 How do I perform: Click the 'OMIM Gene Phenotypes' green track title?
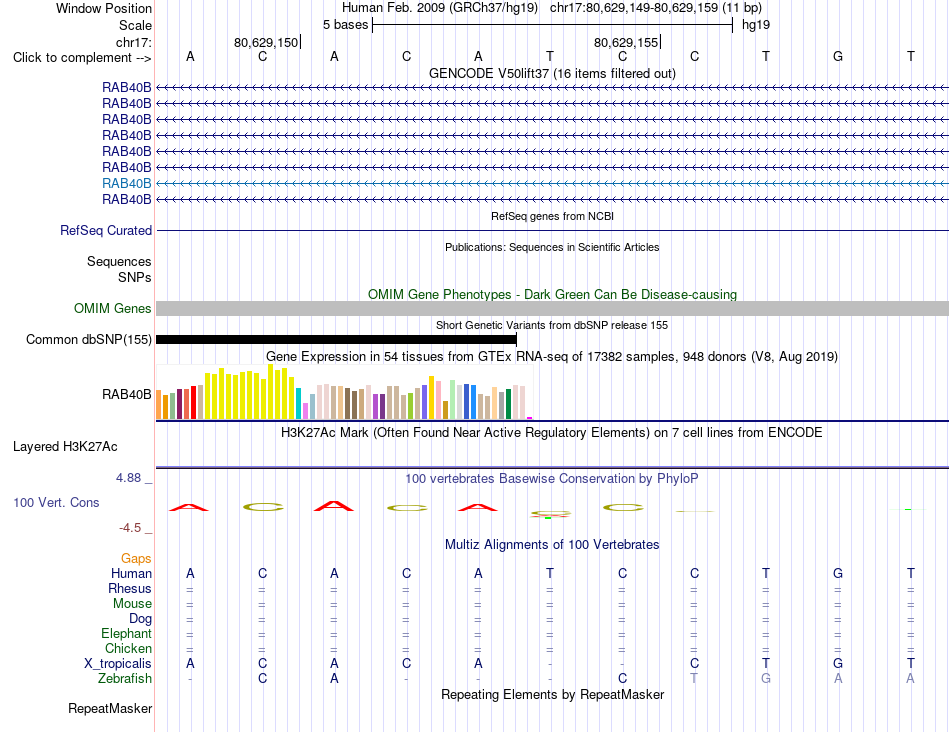pyautogui.click(x=552, y=294)
